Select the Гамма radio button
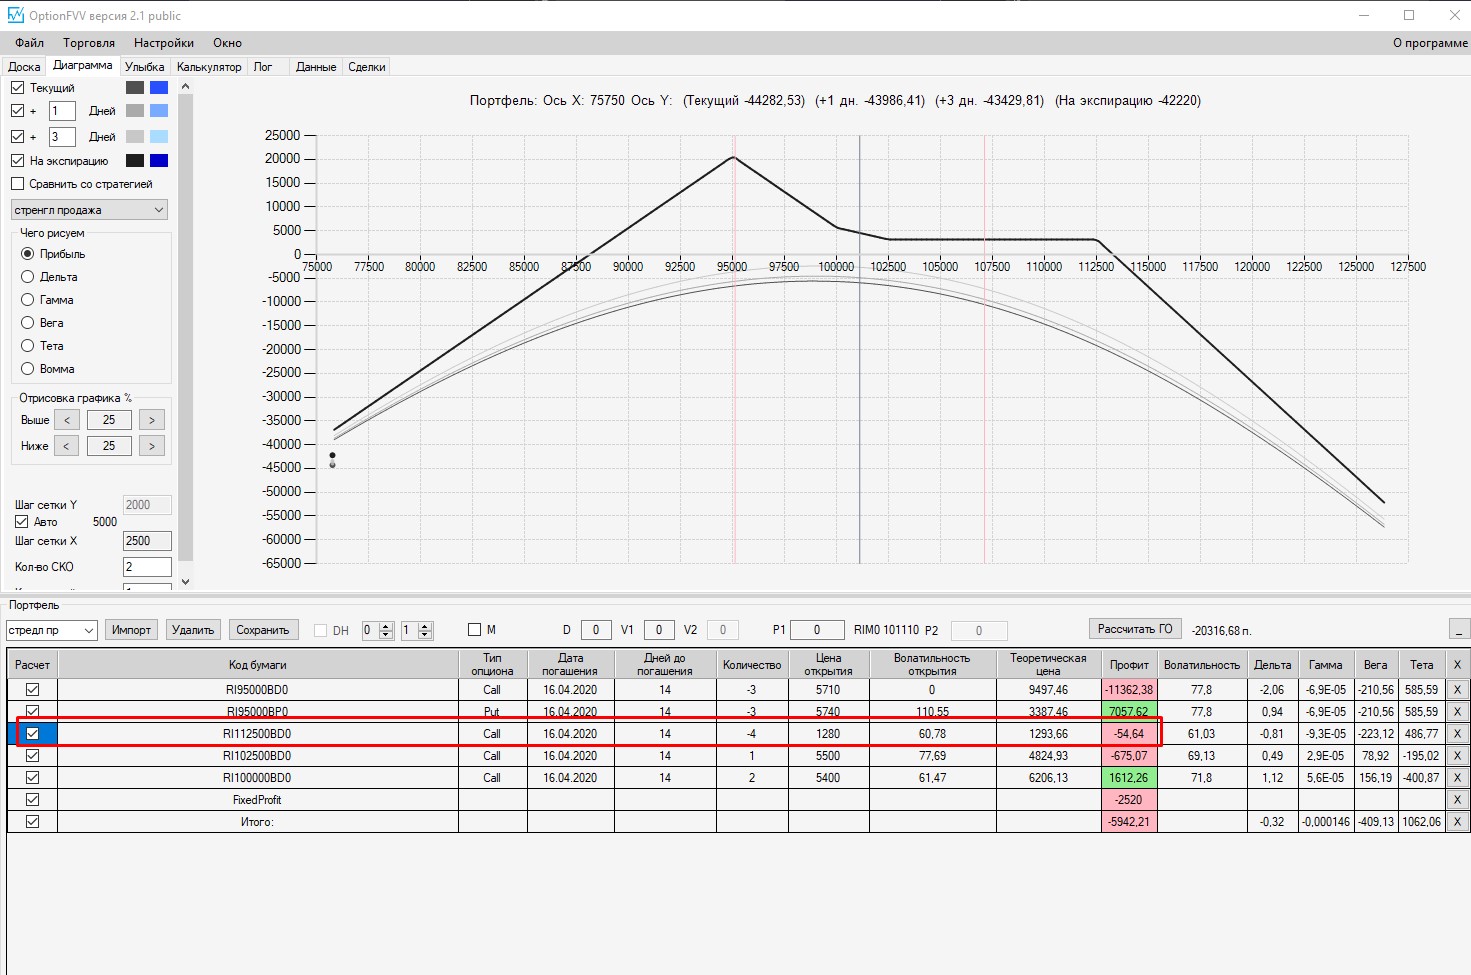 coord(28,300)
